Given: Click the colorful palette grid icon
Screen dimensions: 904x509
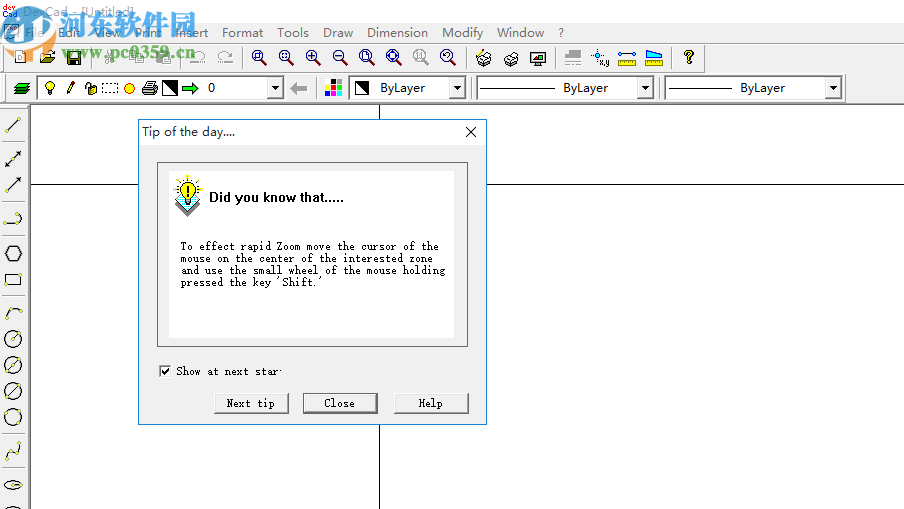Looking at the screenshot, I should [x=333, y=88].
